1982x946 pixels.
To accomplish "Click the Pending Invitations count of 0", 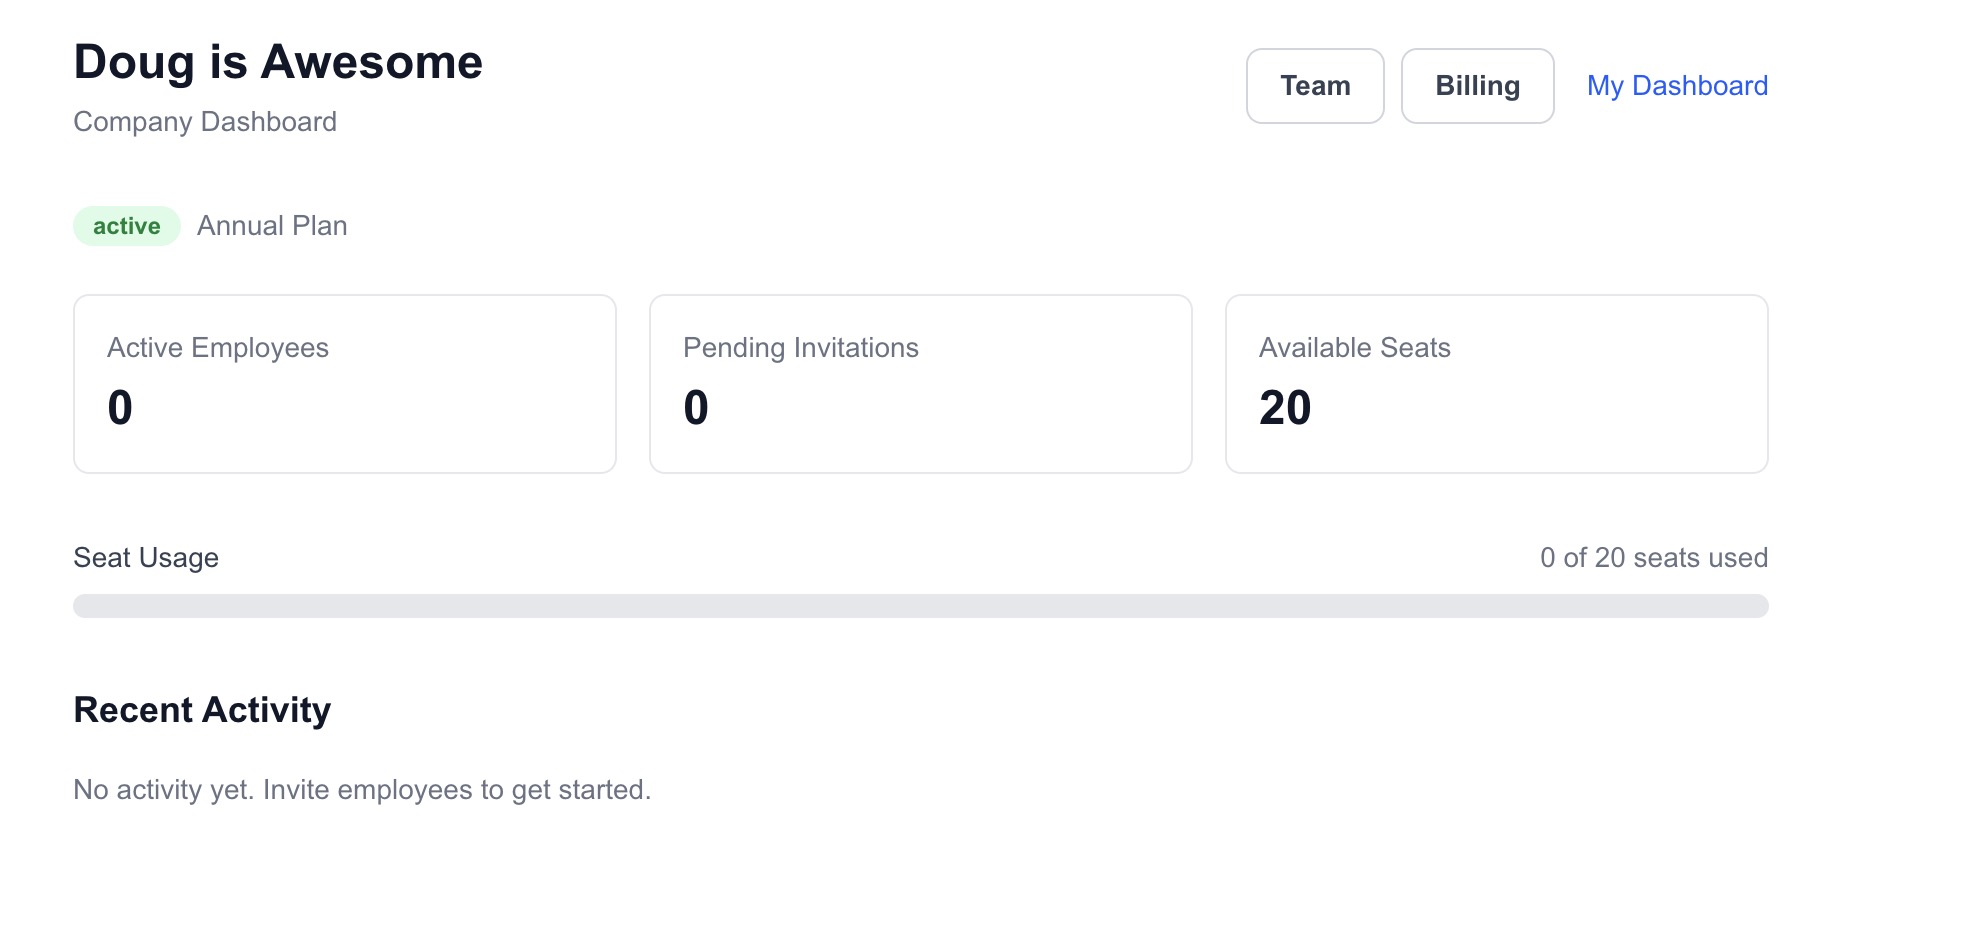I will point(694,406).
